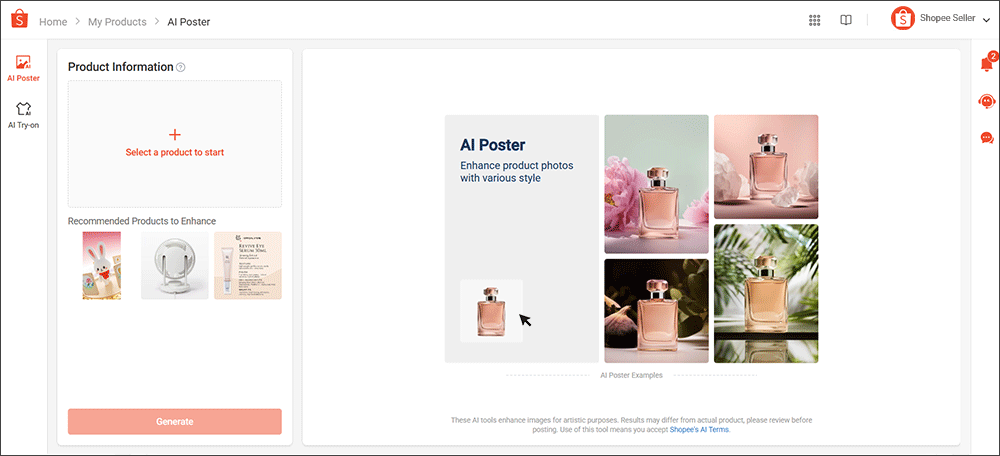The width and height of the screenshot is (1000, 456).
Task: Pick the Revive Eye Serum product
Action: [x=247, y=265]
